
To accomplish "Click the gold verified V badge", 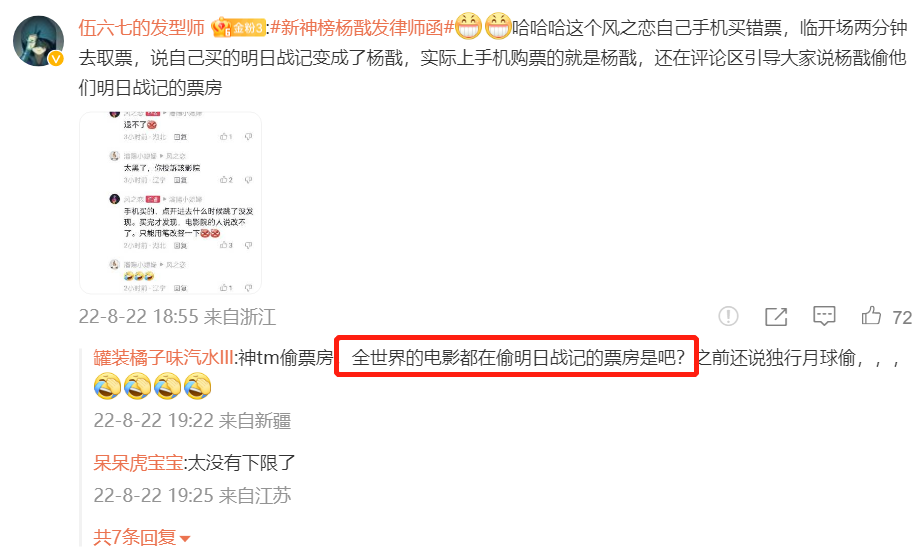I will (56, 59).
